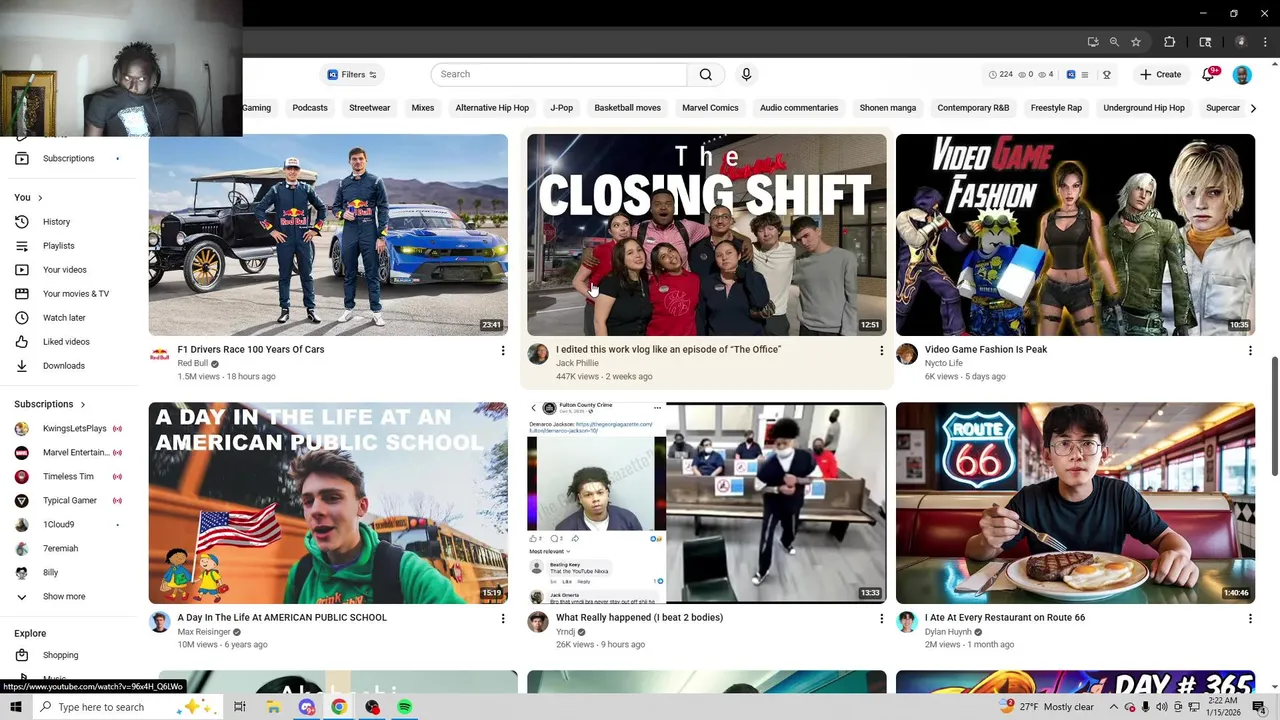Screen dimensions: 1280x720
Task: Open the KwingsLetsPlays channel
Action: tap(68, 428)
